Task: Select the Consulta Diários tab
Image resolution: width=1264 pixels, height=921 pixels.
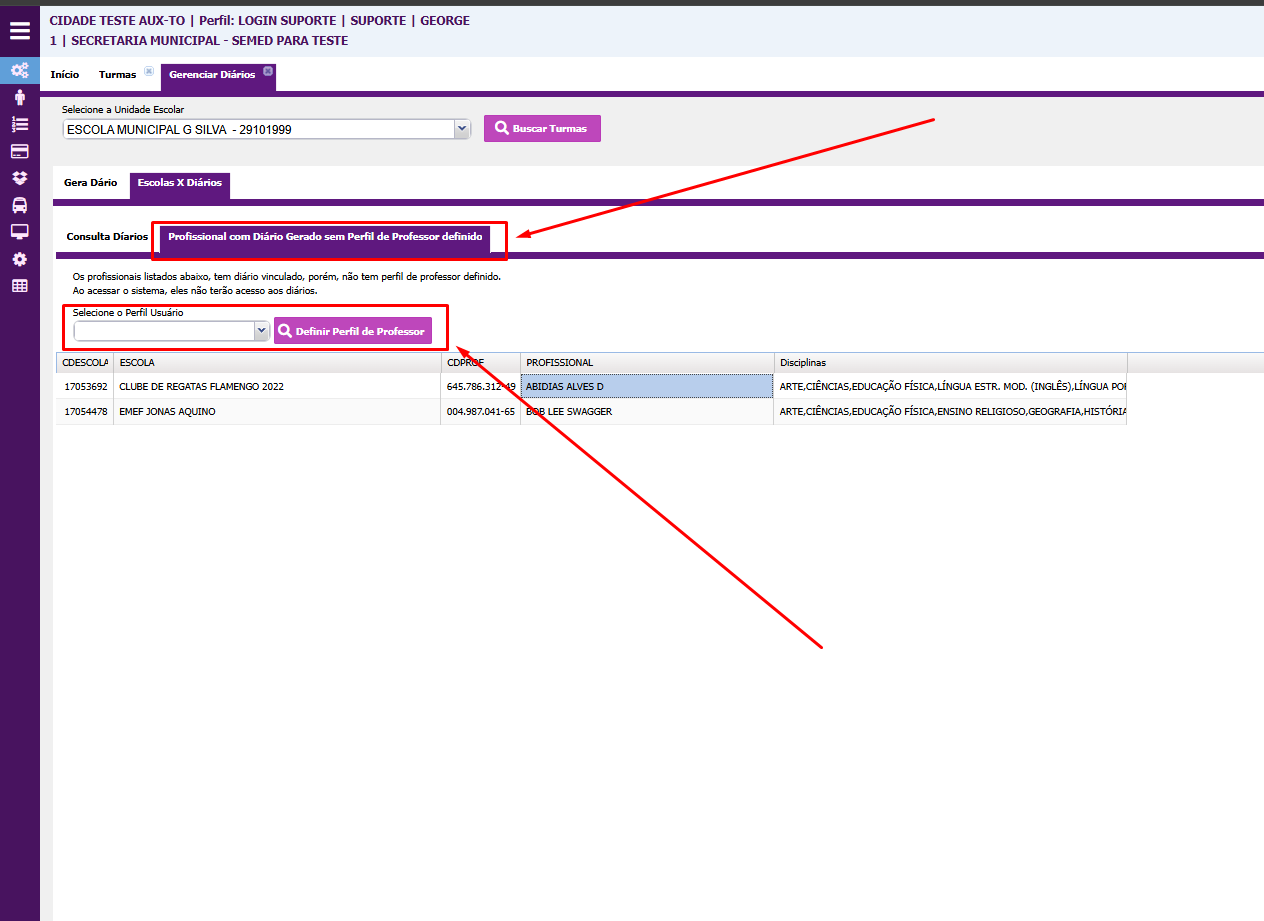Action: (107, 237)
